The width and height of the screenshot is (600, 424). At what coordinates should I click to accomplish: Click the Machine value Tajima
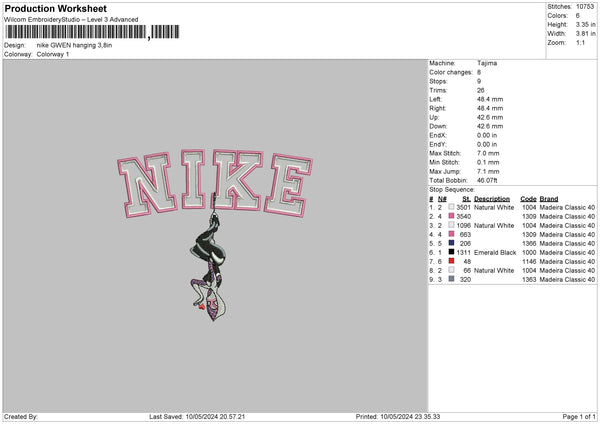(487, 63)
